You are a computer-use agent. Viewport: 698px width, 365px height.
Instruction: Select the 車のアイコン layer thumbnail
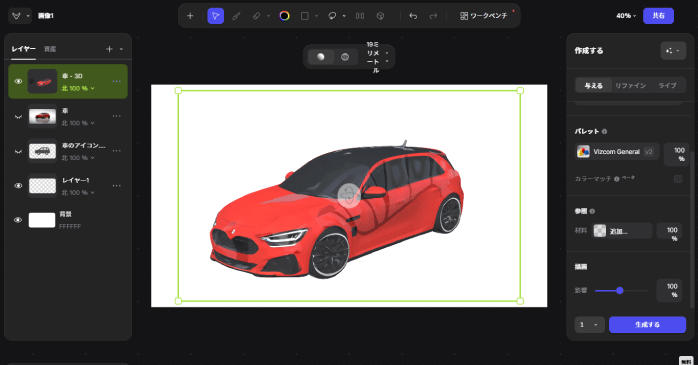42,151
